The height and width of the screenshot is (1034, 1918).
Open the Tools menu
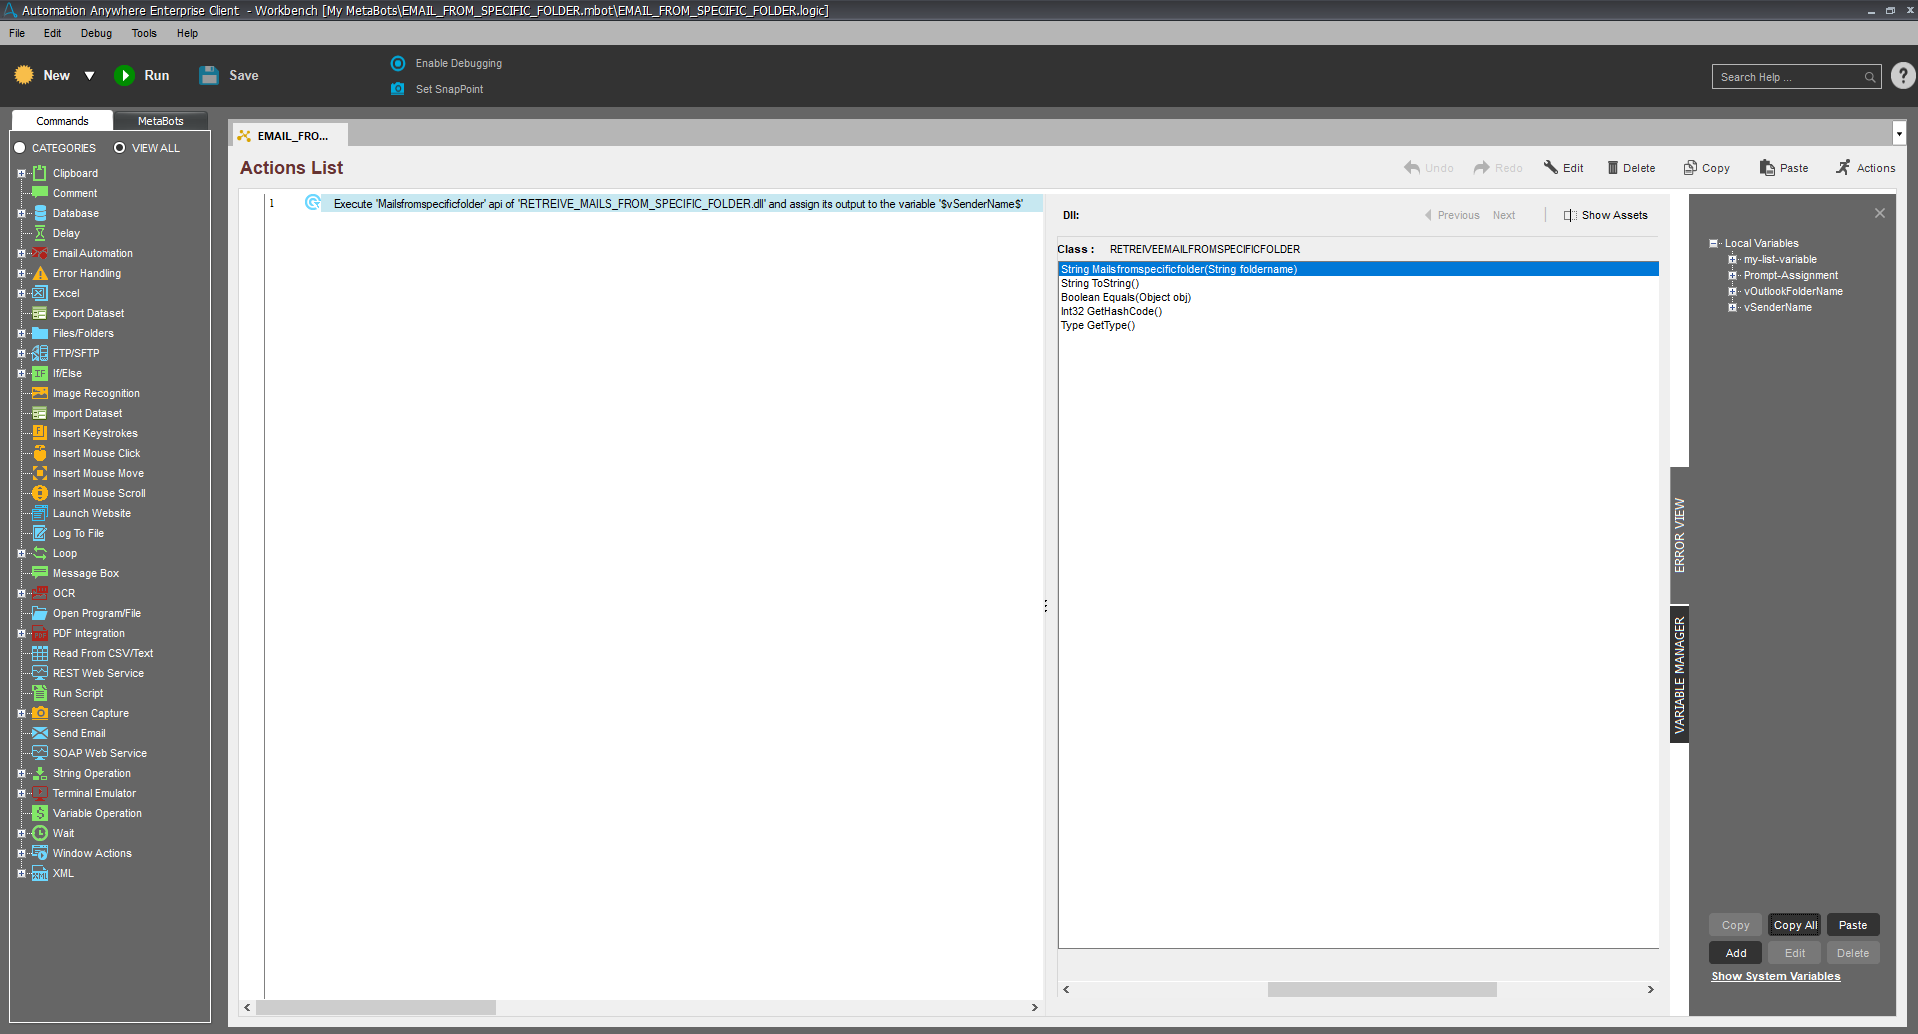pos(144,33)
